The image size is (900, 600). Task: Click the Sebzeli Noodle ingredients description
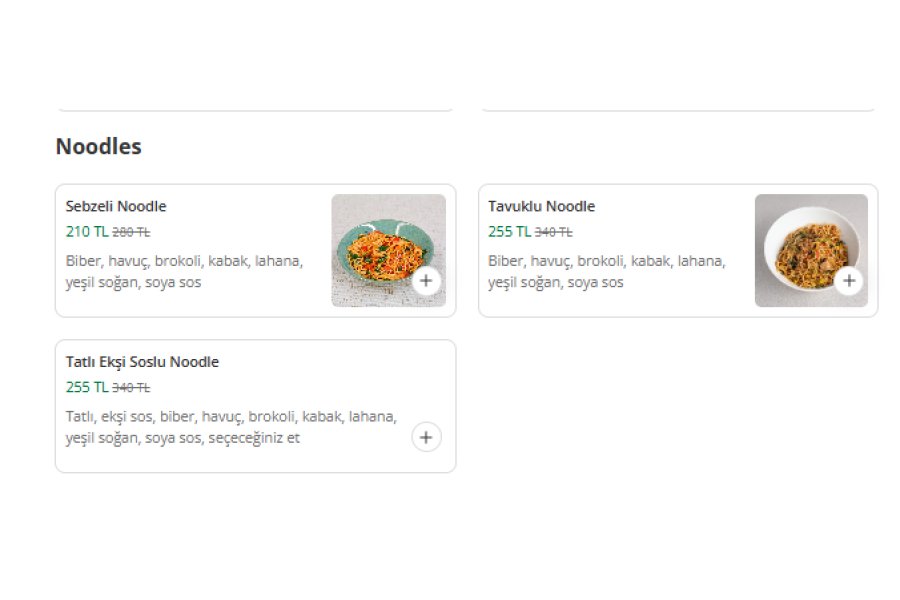(x=184, y=272)
